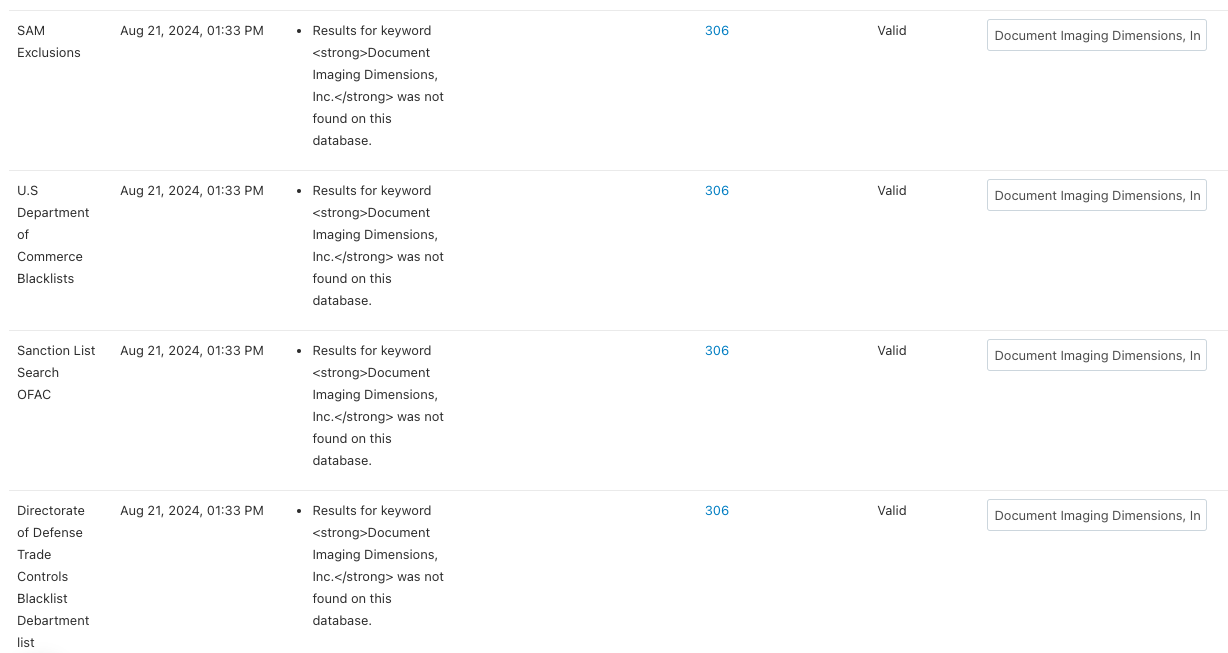Open the 306 link in Sanction List OFAC row
This screenshot has width=1228, height=653.
[717, 351]
